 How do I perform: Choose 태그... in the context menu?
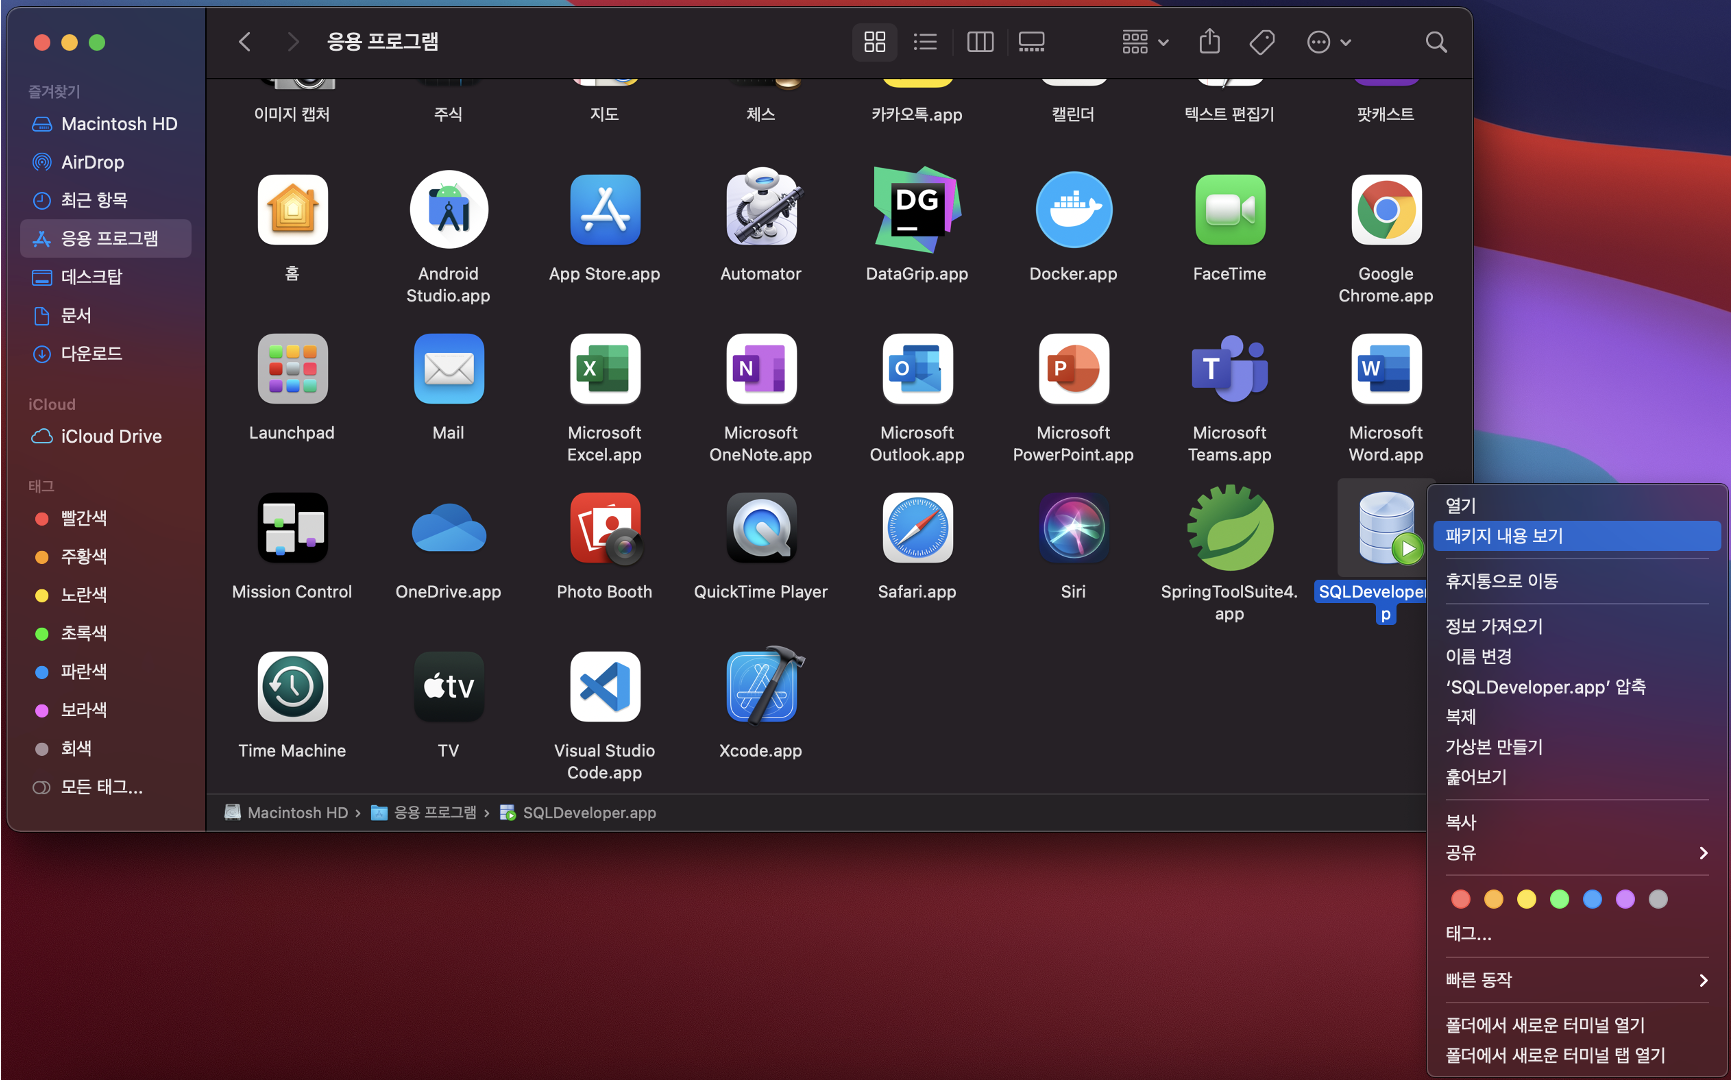1577,934
